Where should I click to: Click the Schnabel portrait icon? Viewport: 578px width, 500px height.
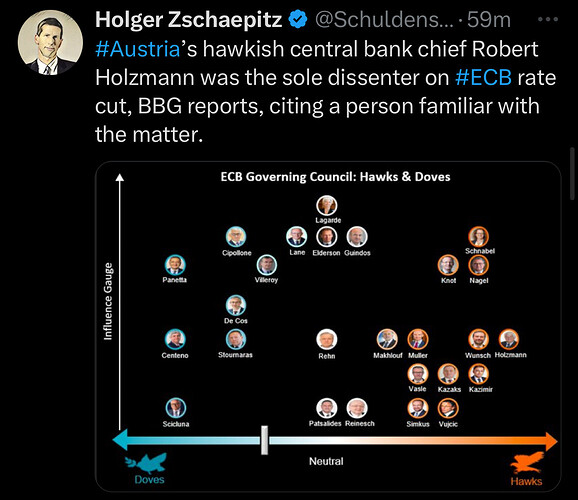tap(478, 236)
